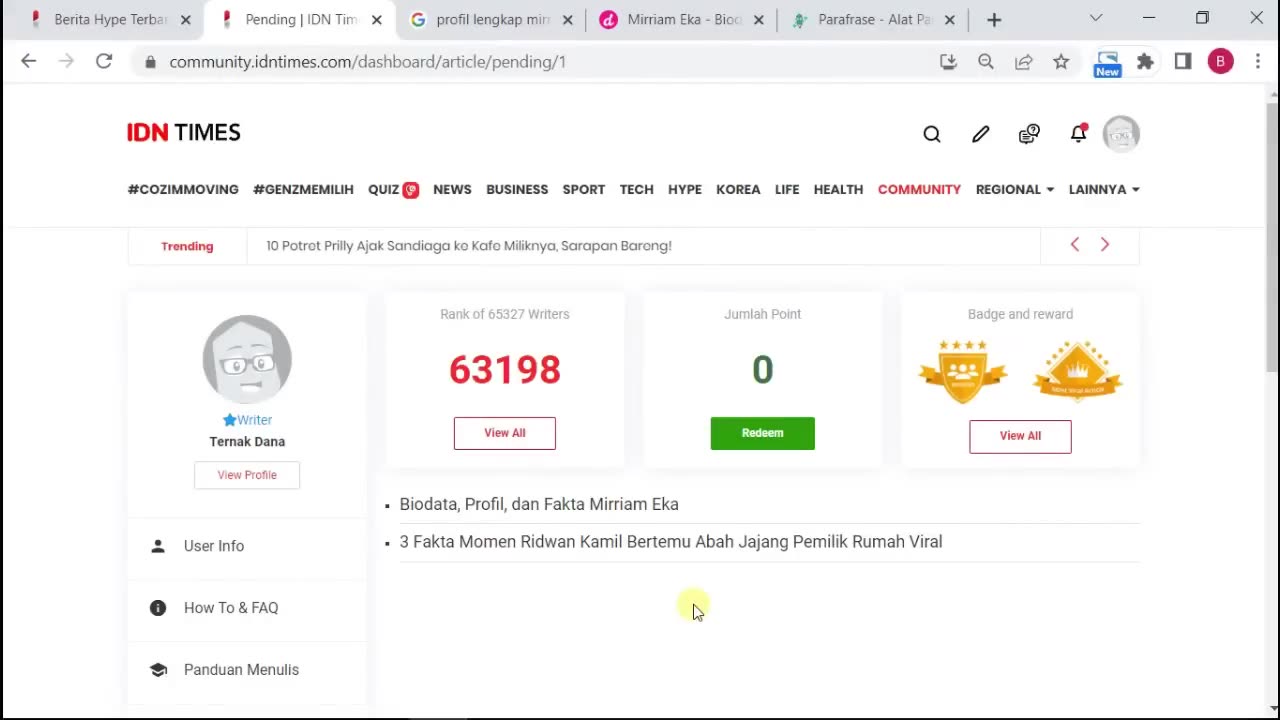Image resolution: width=1280 pixels, height=720 pixels.
Task: Open a new browser tab
Action: point(994,19)
